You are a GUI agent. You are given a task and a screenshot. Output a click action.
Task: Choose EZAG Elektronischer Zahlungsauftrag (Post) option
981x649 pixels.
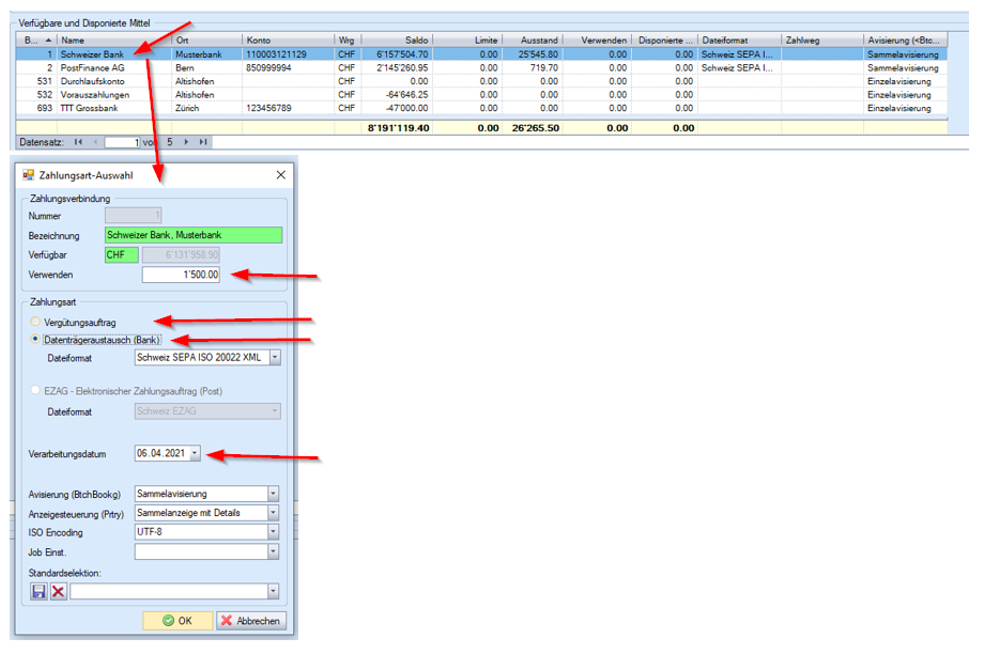coord(37,392)
